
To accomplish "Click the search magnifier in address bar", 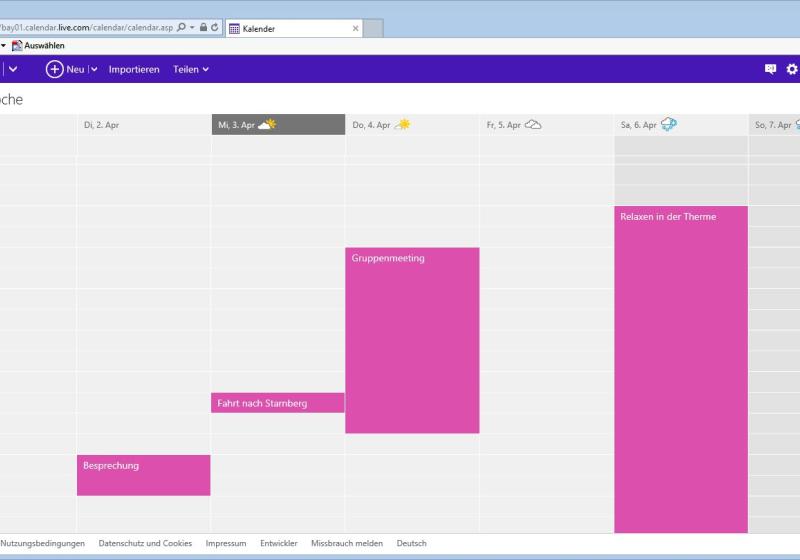I will 181,28.
